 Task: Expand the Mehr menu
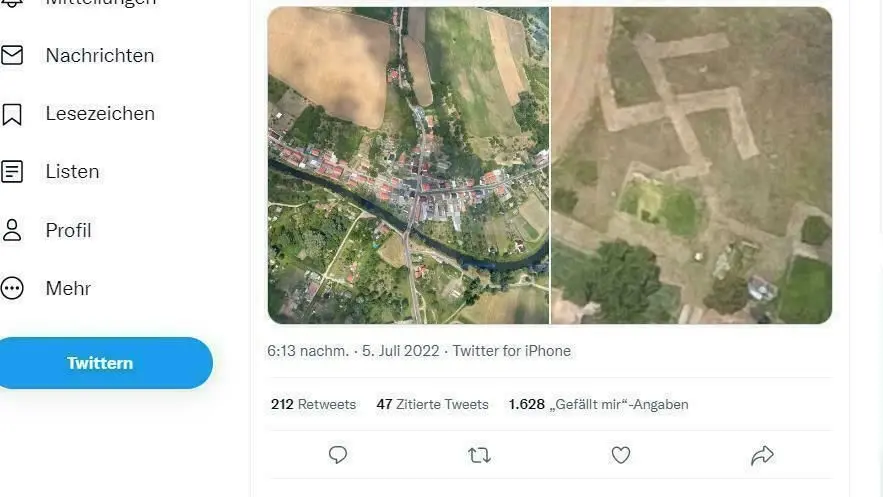[68, 289]
